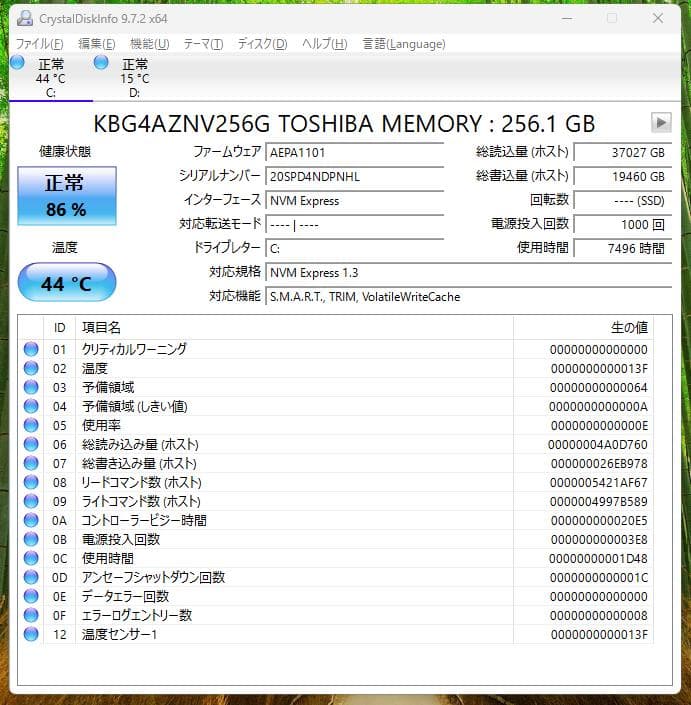691x705 pixels.
Task: Click the rotation rate value ---- (SSD)
Action: [623, 201]
